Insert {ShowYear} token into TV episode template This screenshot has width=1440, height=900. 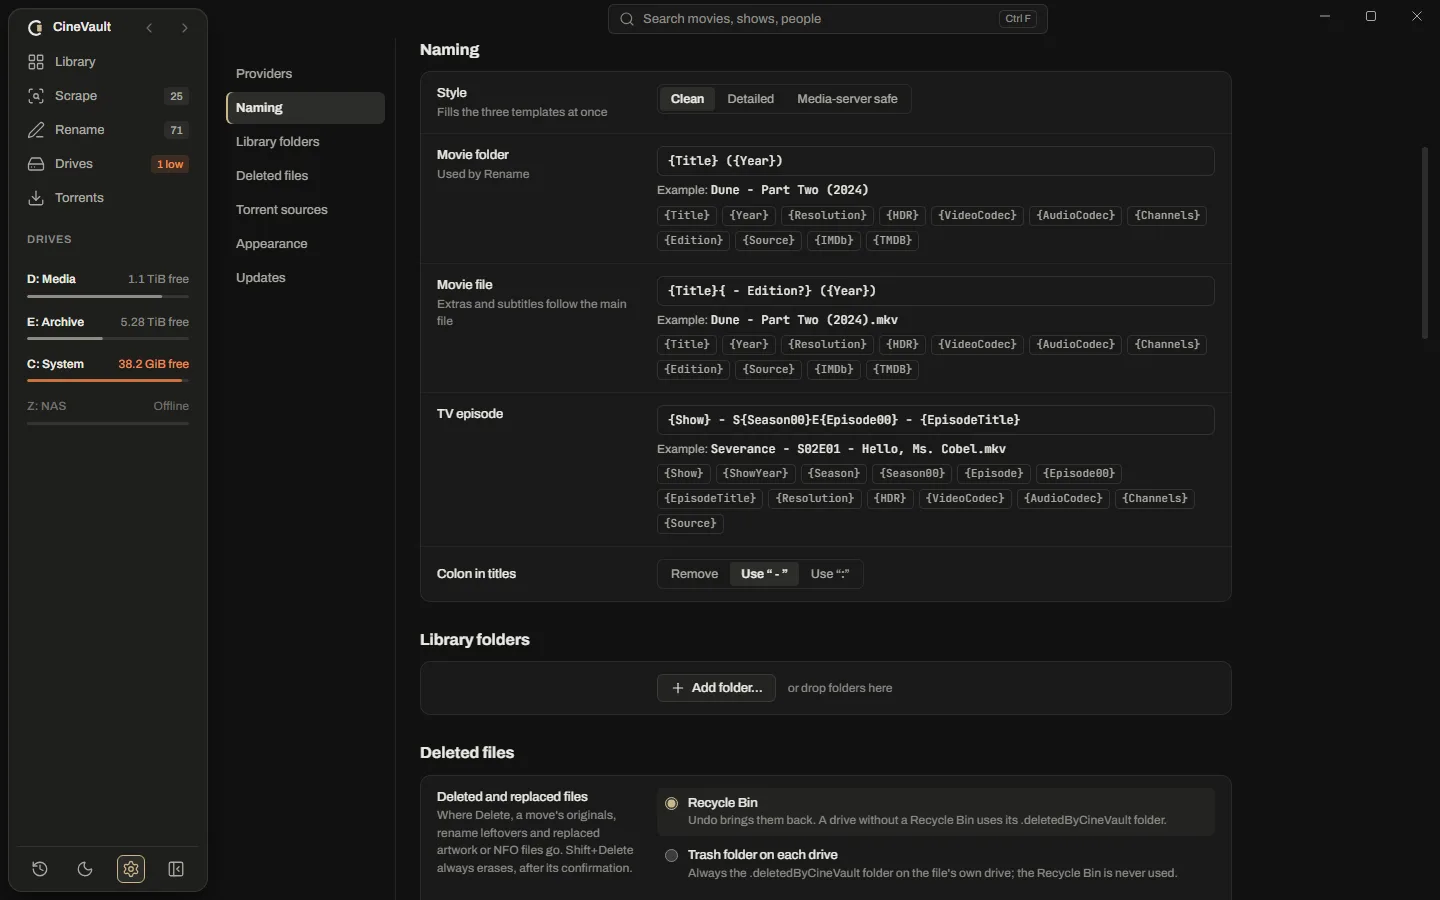pos(755,474)
